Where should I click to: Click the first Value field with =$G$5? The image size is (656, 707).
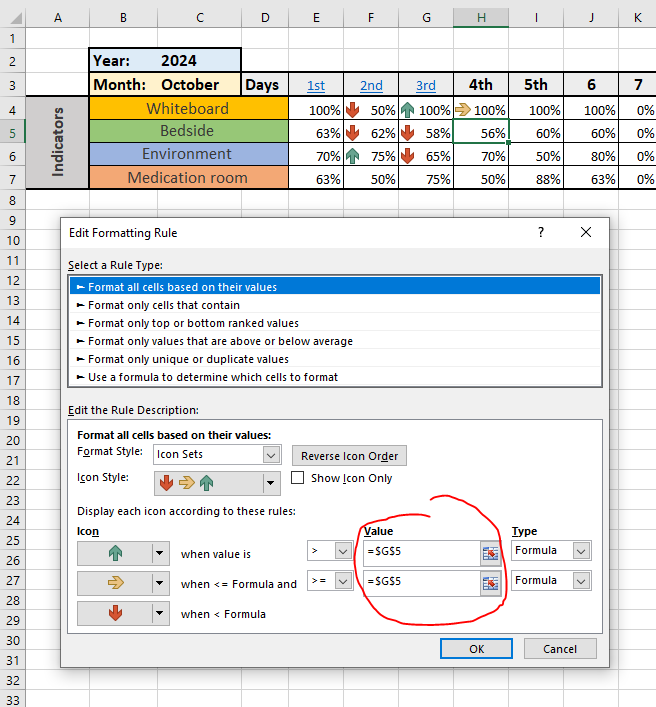pyautogui.click(x=422, y=553)
